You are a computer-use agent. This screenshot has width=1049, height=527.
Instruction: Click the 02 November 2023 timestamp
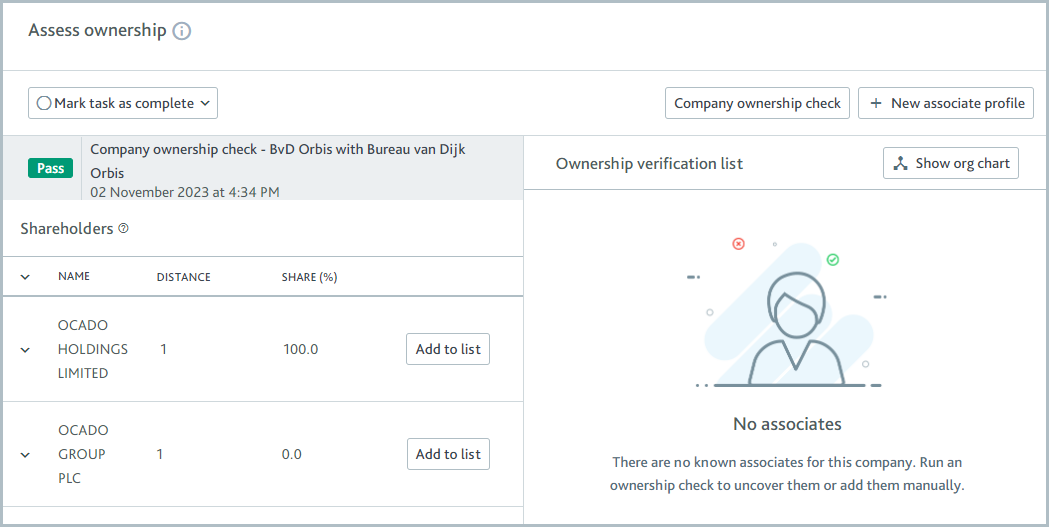click(185, 193)
